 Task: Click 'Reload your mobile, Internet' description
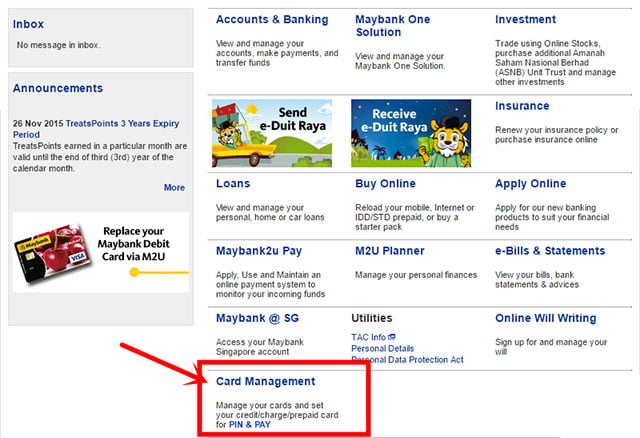pos(415,217)
